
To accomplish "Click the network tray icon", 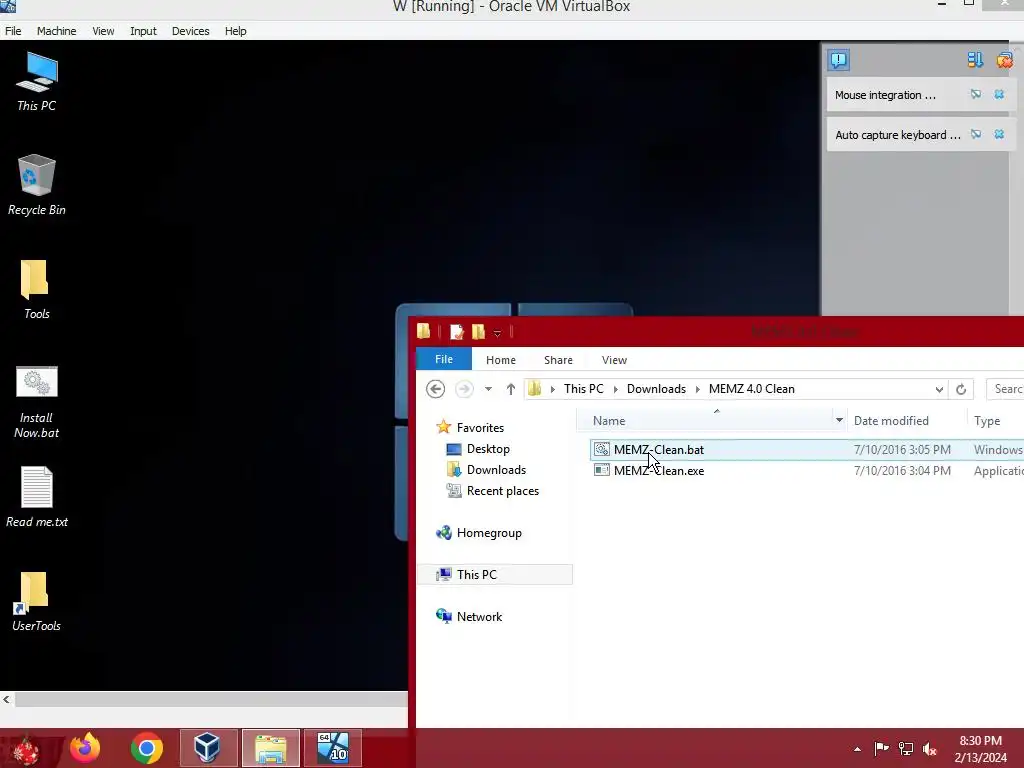I will pos(906,749).
